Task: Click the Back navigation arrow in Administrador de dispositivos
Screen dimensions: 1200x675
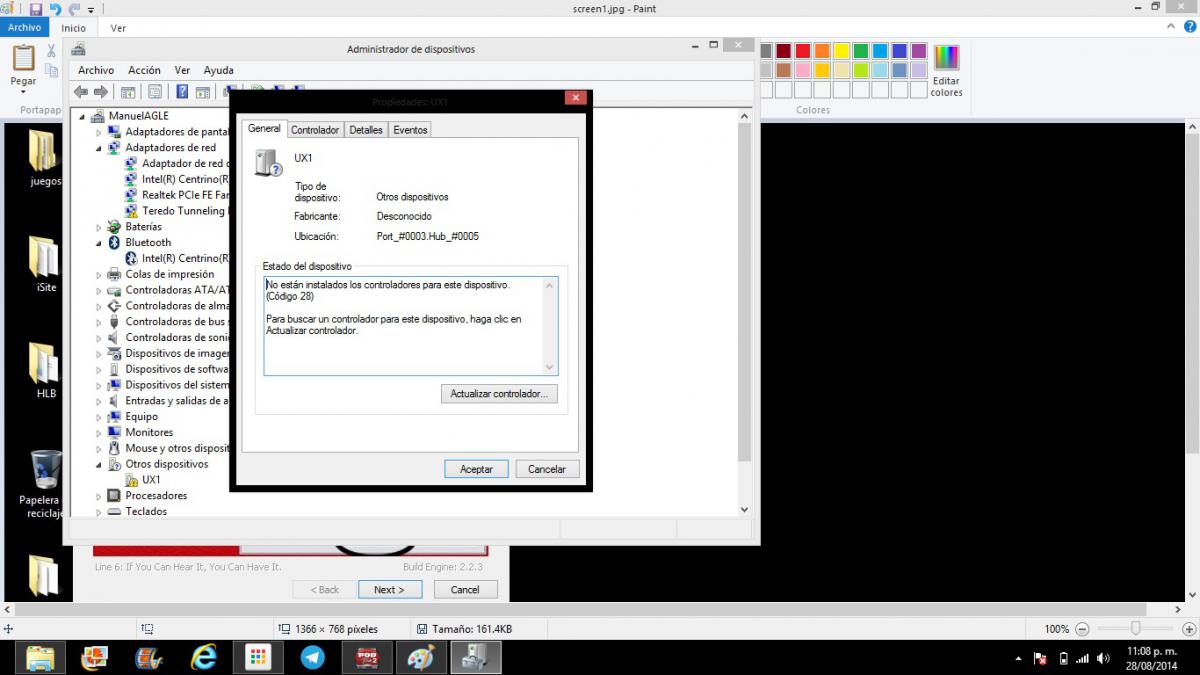Action: (x=81, y=91)
